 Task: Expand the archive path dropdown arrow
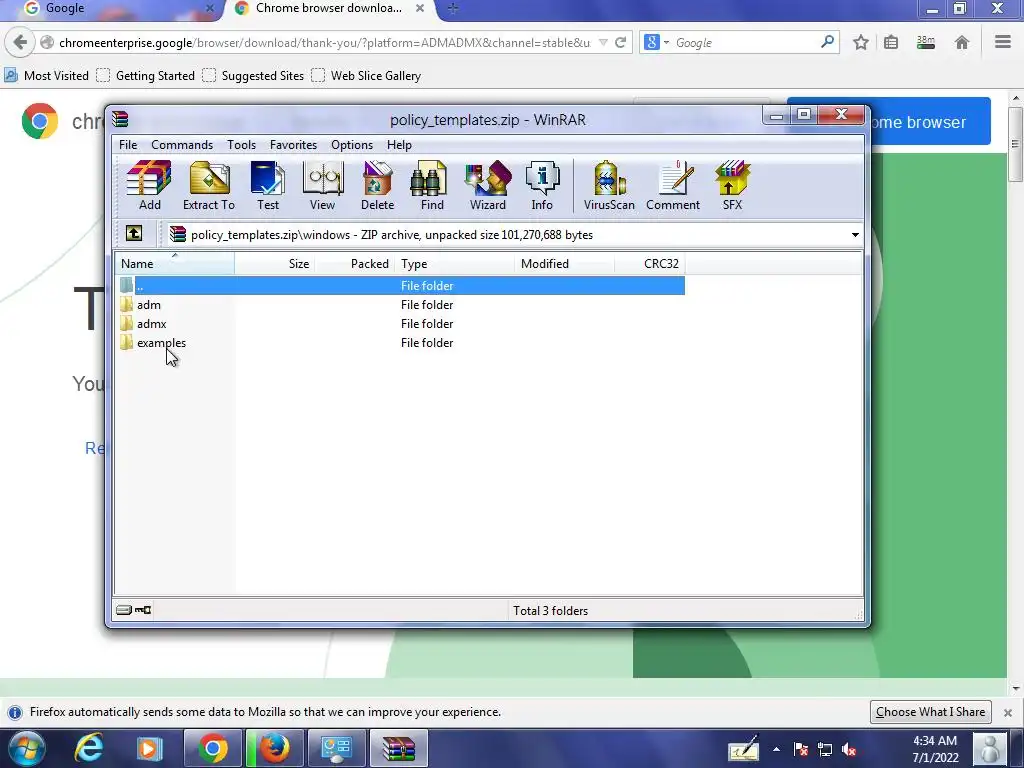tap(855, 234)
